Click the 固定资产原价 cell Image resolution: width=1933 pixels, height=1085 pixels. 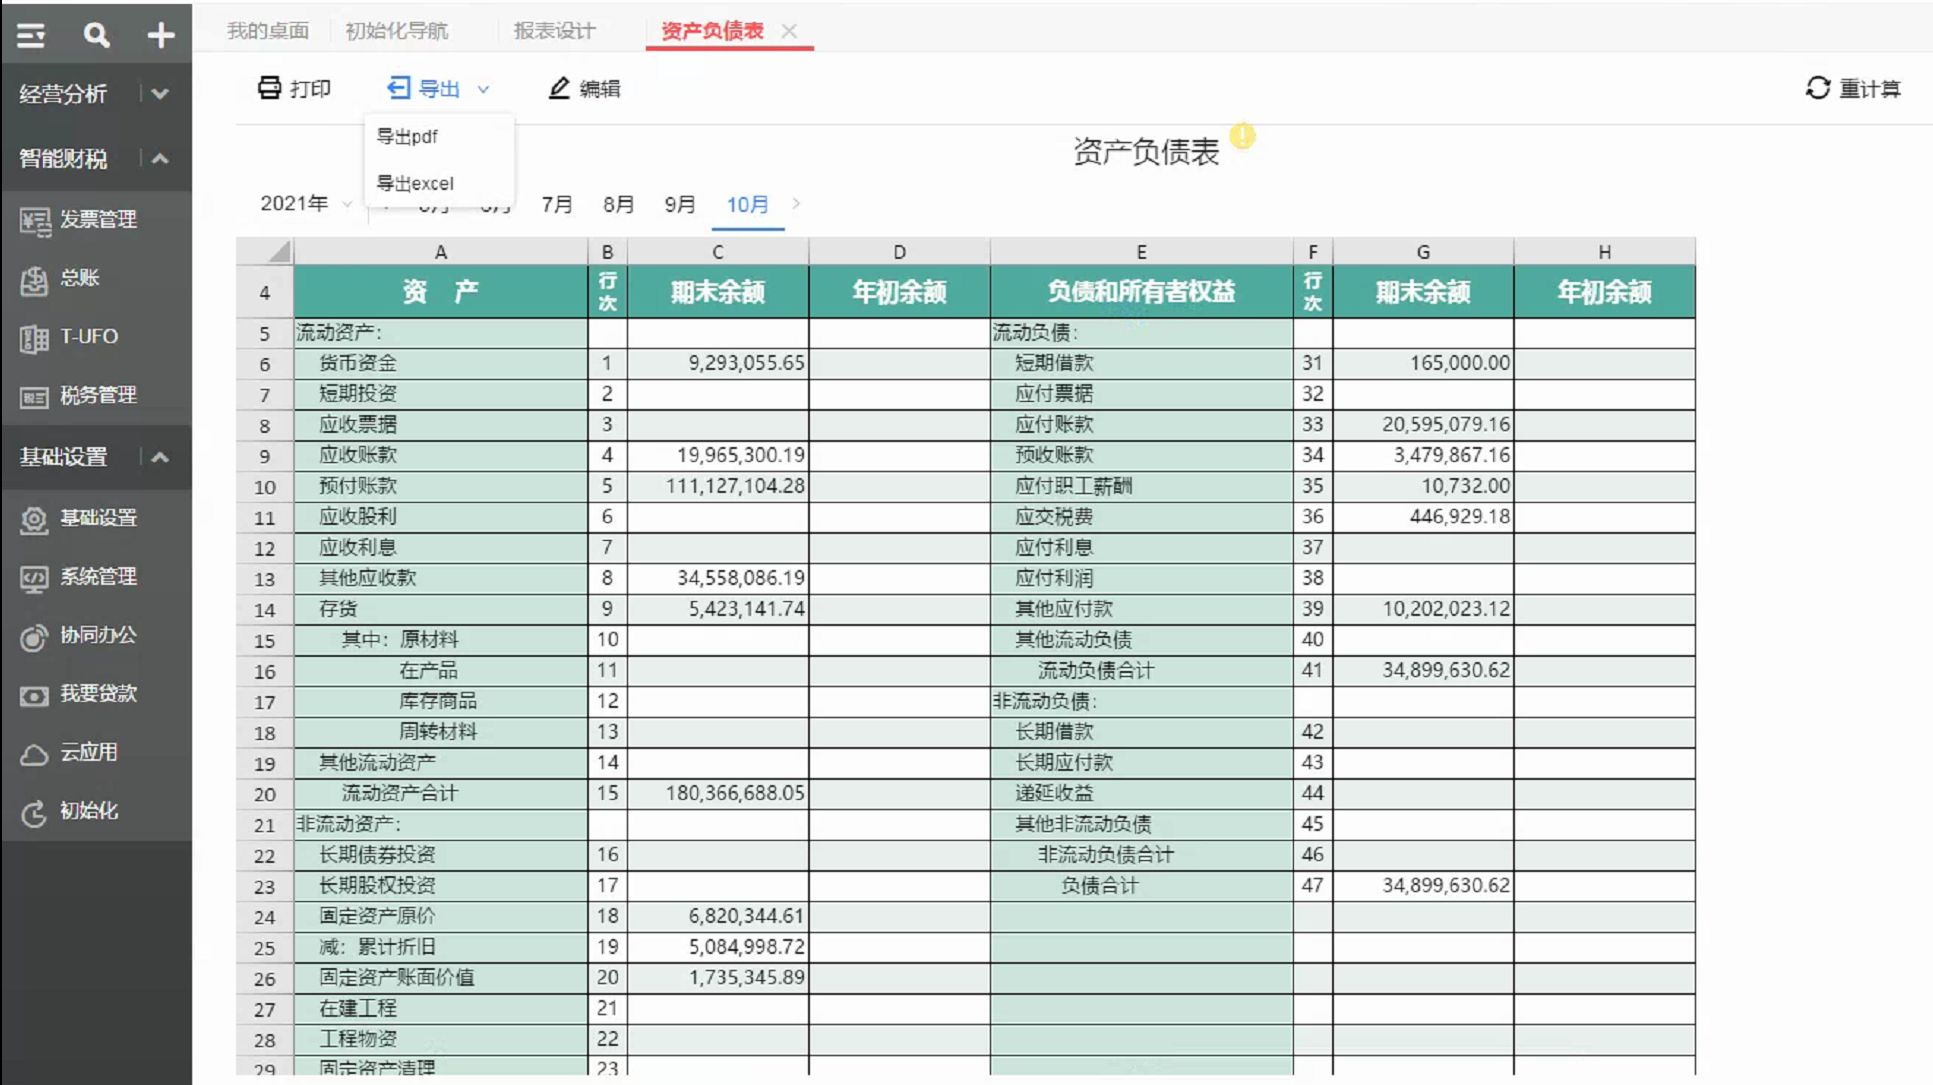(441, 916)
